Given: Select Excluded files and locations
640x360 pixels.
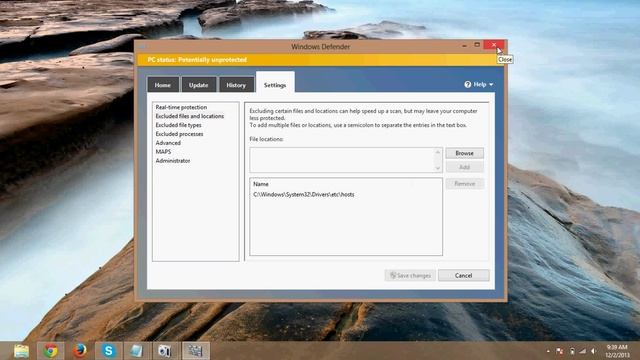Looking at the screenshot, I should pyautogui.click(x=190, y=116).
